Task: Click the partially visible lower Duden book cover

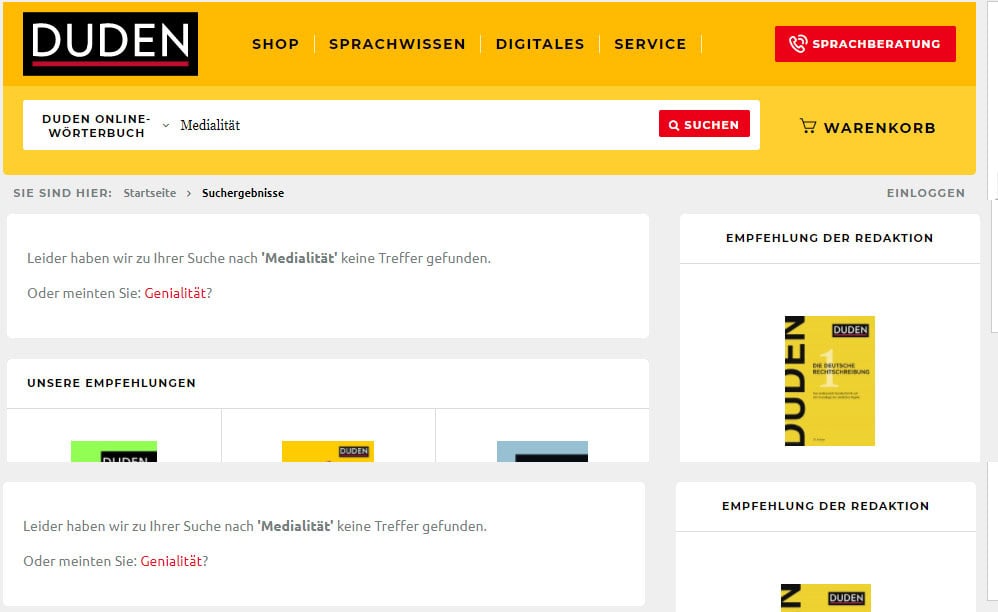Action: tap(826, 598)
